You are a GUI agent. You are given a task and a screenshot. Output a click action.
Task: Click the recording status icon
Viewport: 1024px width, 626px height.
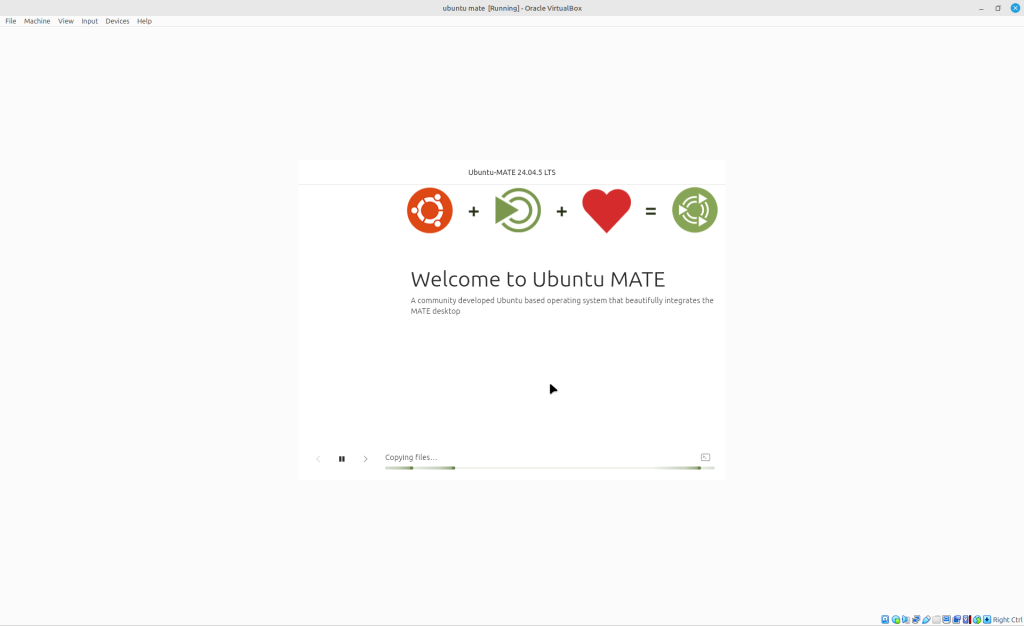pos(957,619)
